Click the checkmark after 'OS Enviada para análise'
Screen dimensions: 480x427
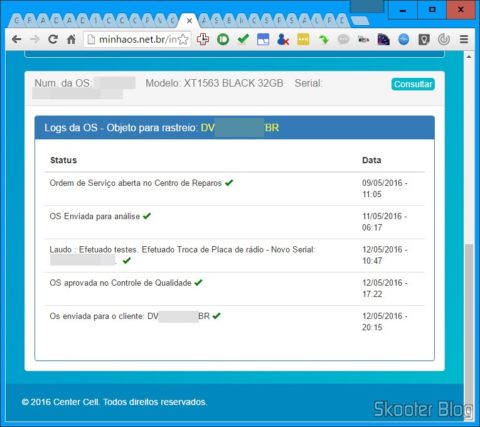click(147, 216)
